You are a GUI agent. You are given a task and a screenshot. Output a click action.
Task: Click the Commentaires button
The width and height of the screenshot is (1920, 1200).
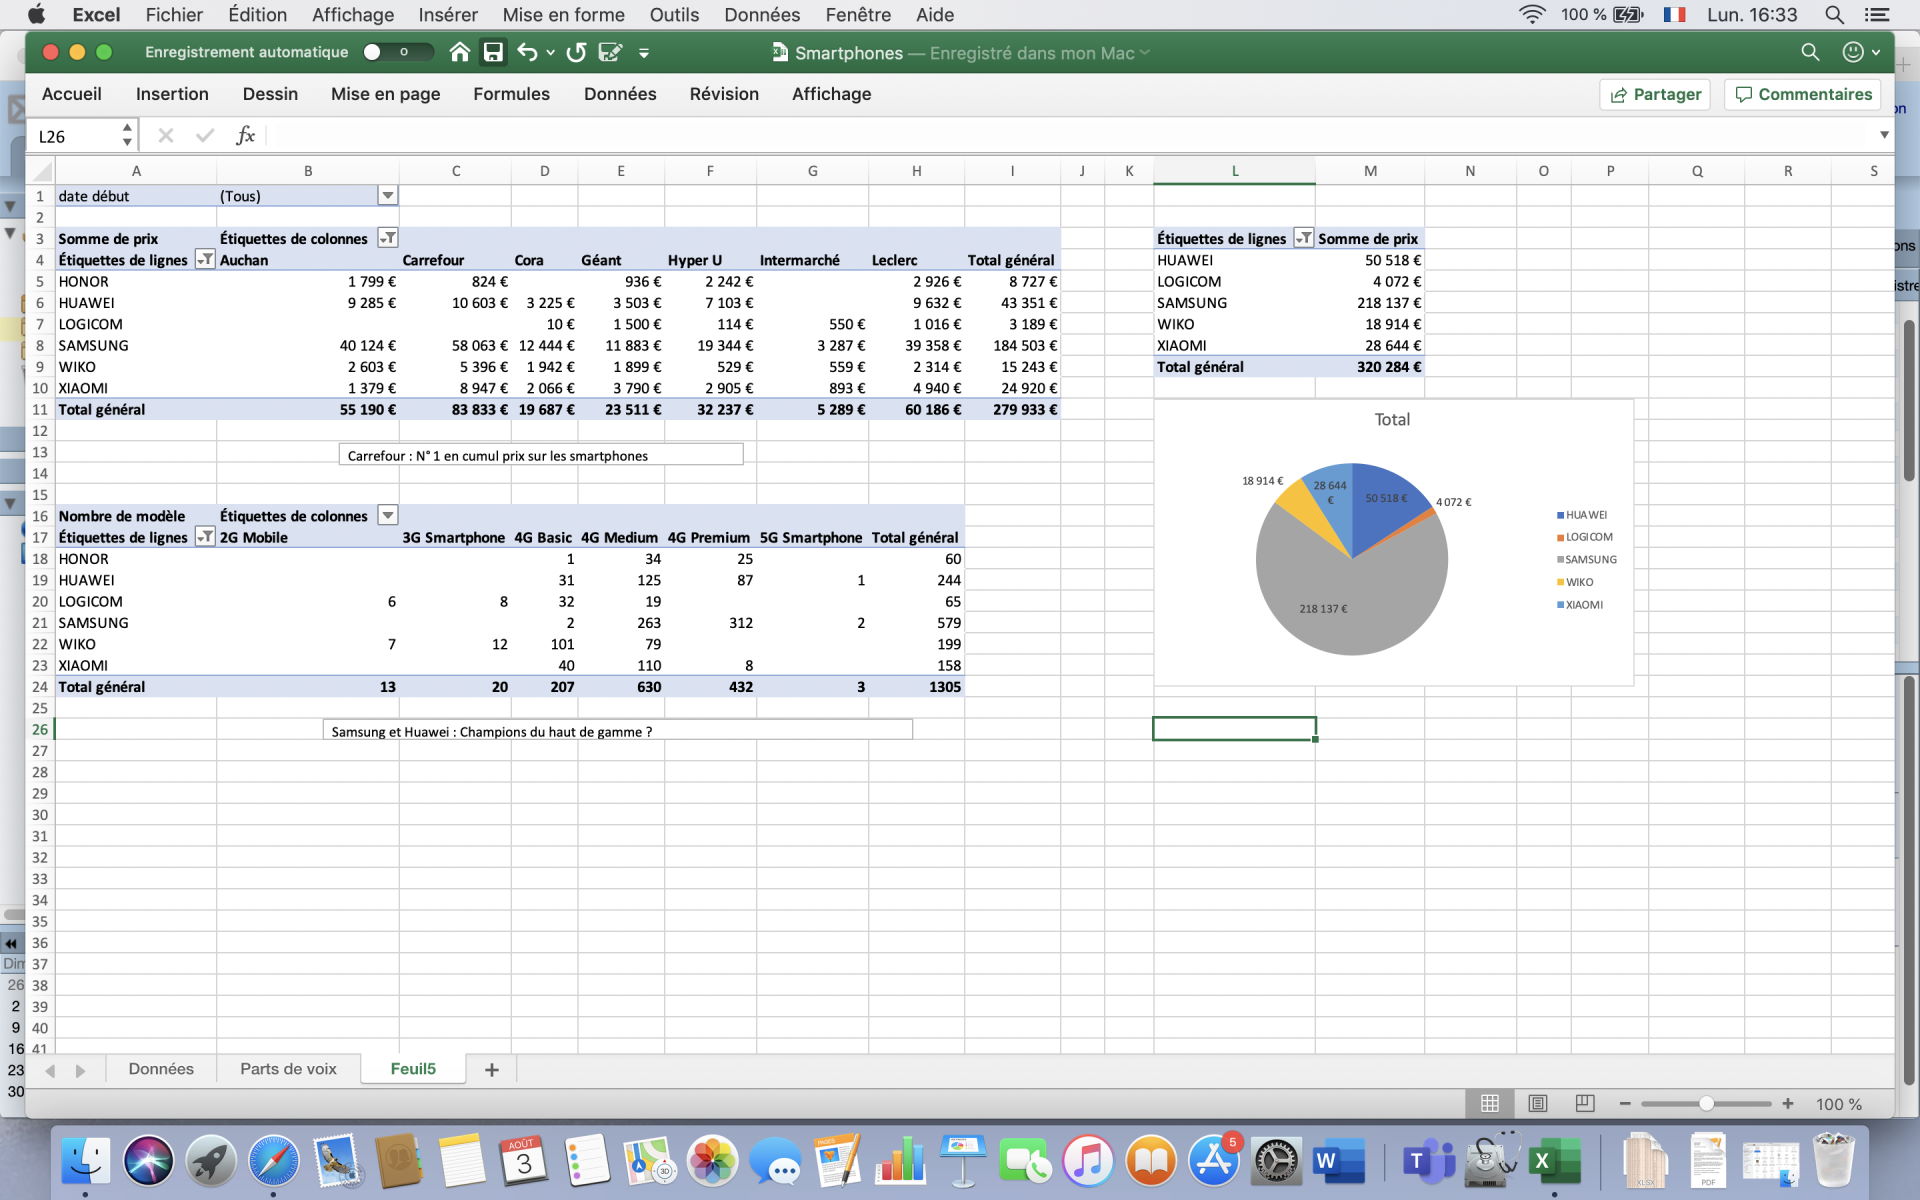pyautogui.click(x=1803, y=94)
